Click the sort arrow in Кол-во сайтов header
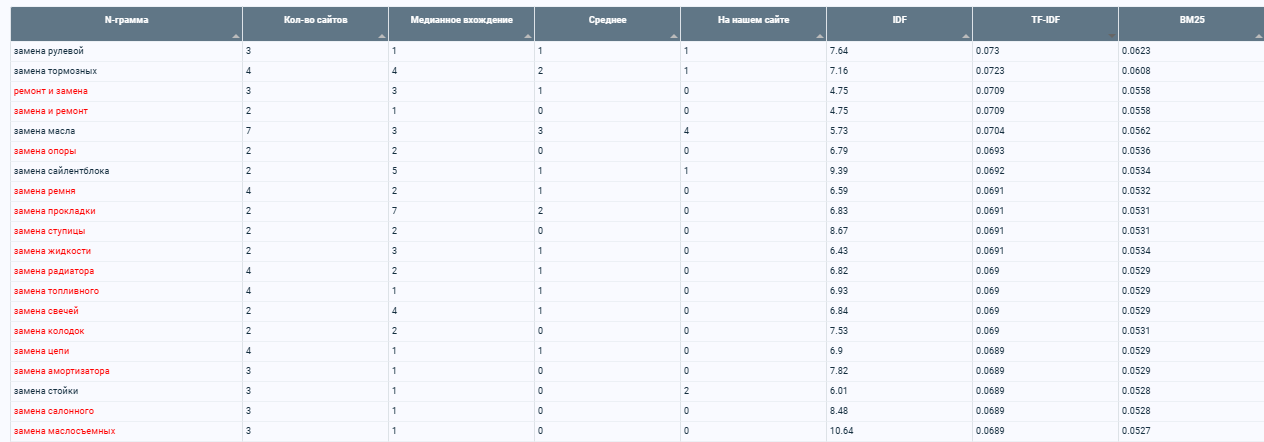The image size is (1264, 442). tap(382, 36)
